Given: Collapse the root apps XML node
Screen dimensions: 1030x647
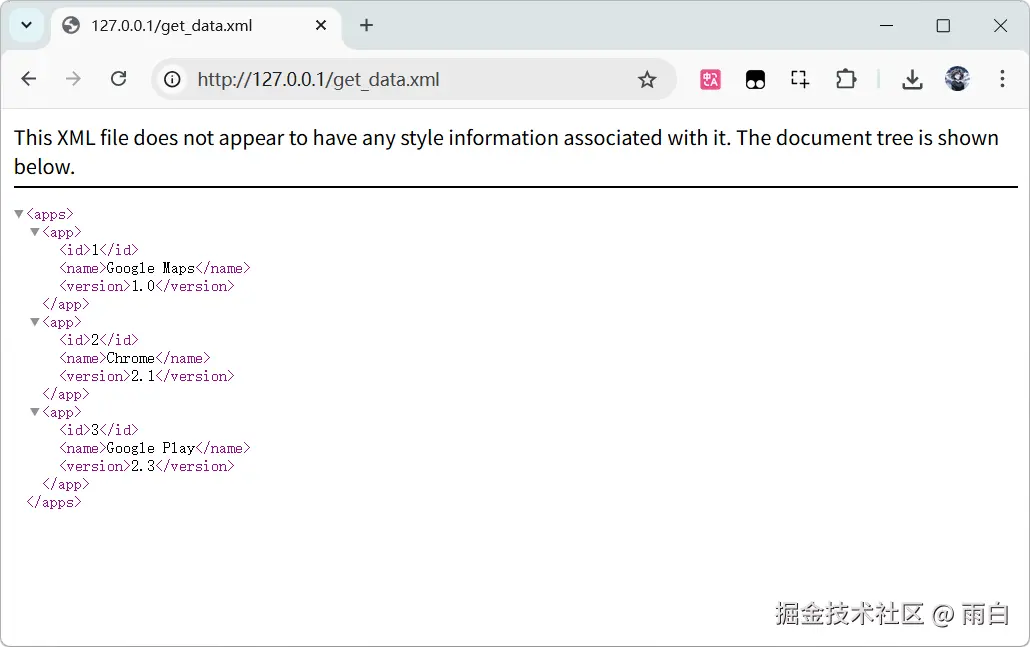Looking at the screenshot, I should click(18, 213).
